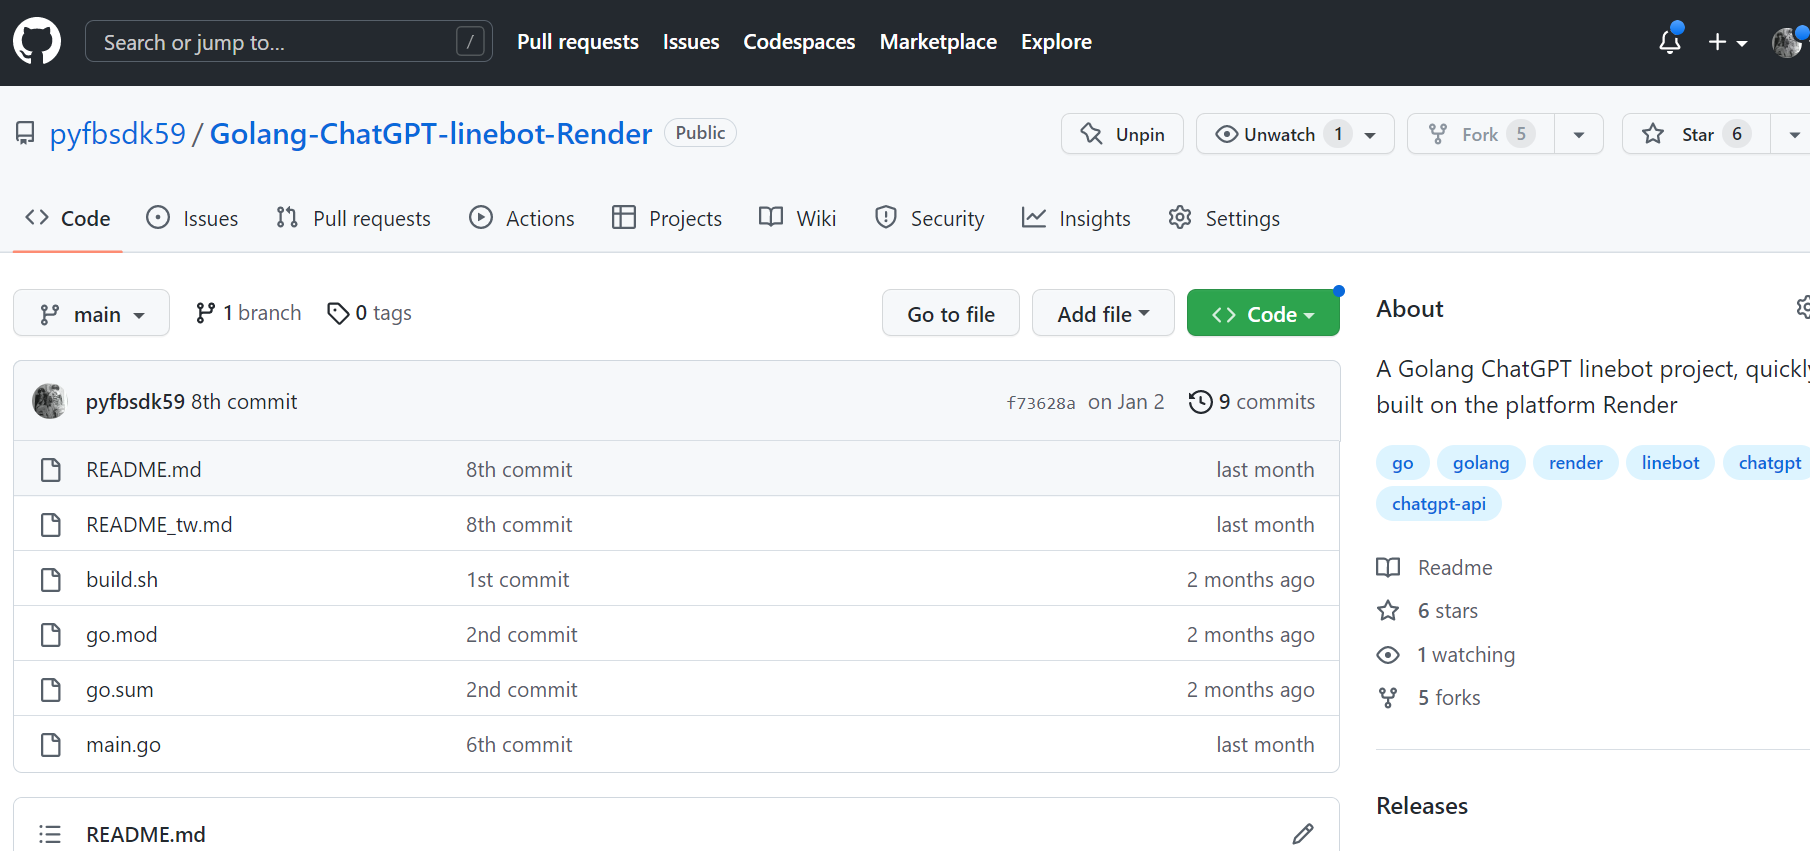Switch to the Actions tab
Image resolution: width=1810 pixels, height=851 pixels.
tap(521, 218)
